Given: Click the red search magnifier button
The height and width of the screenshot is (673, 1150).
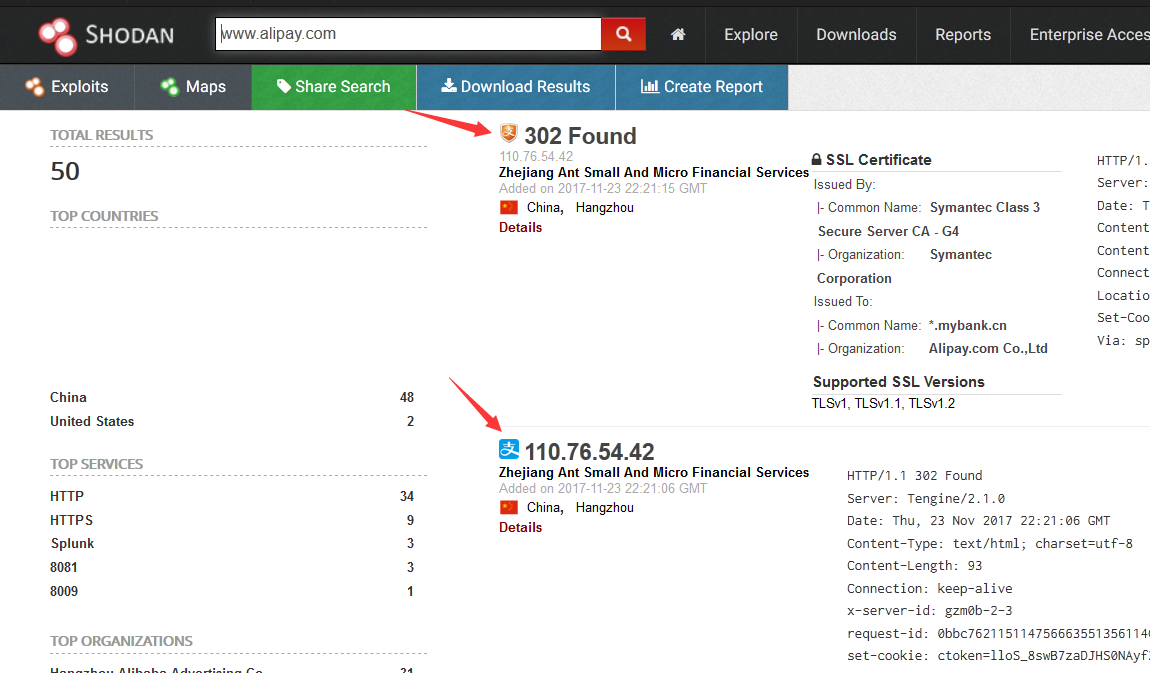Looking at the screenshot, I should pyautogui.click(x=623, y=34).
